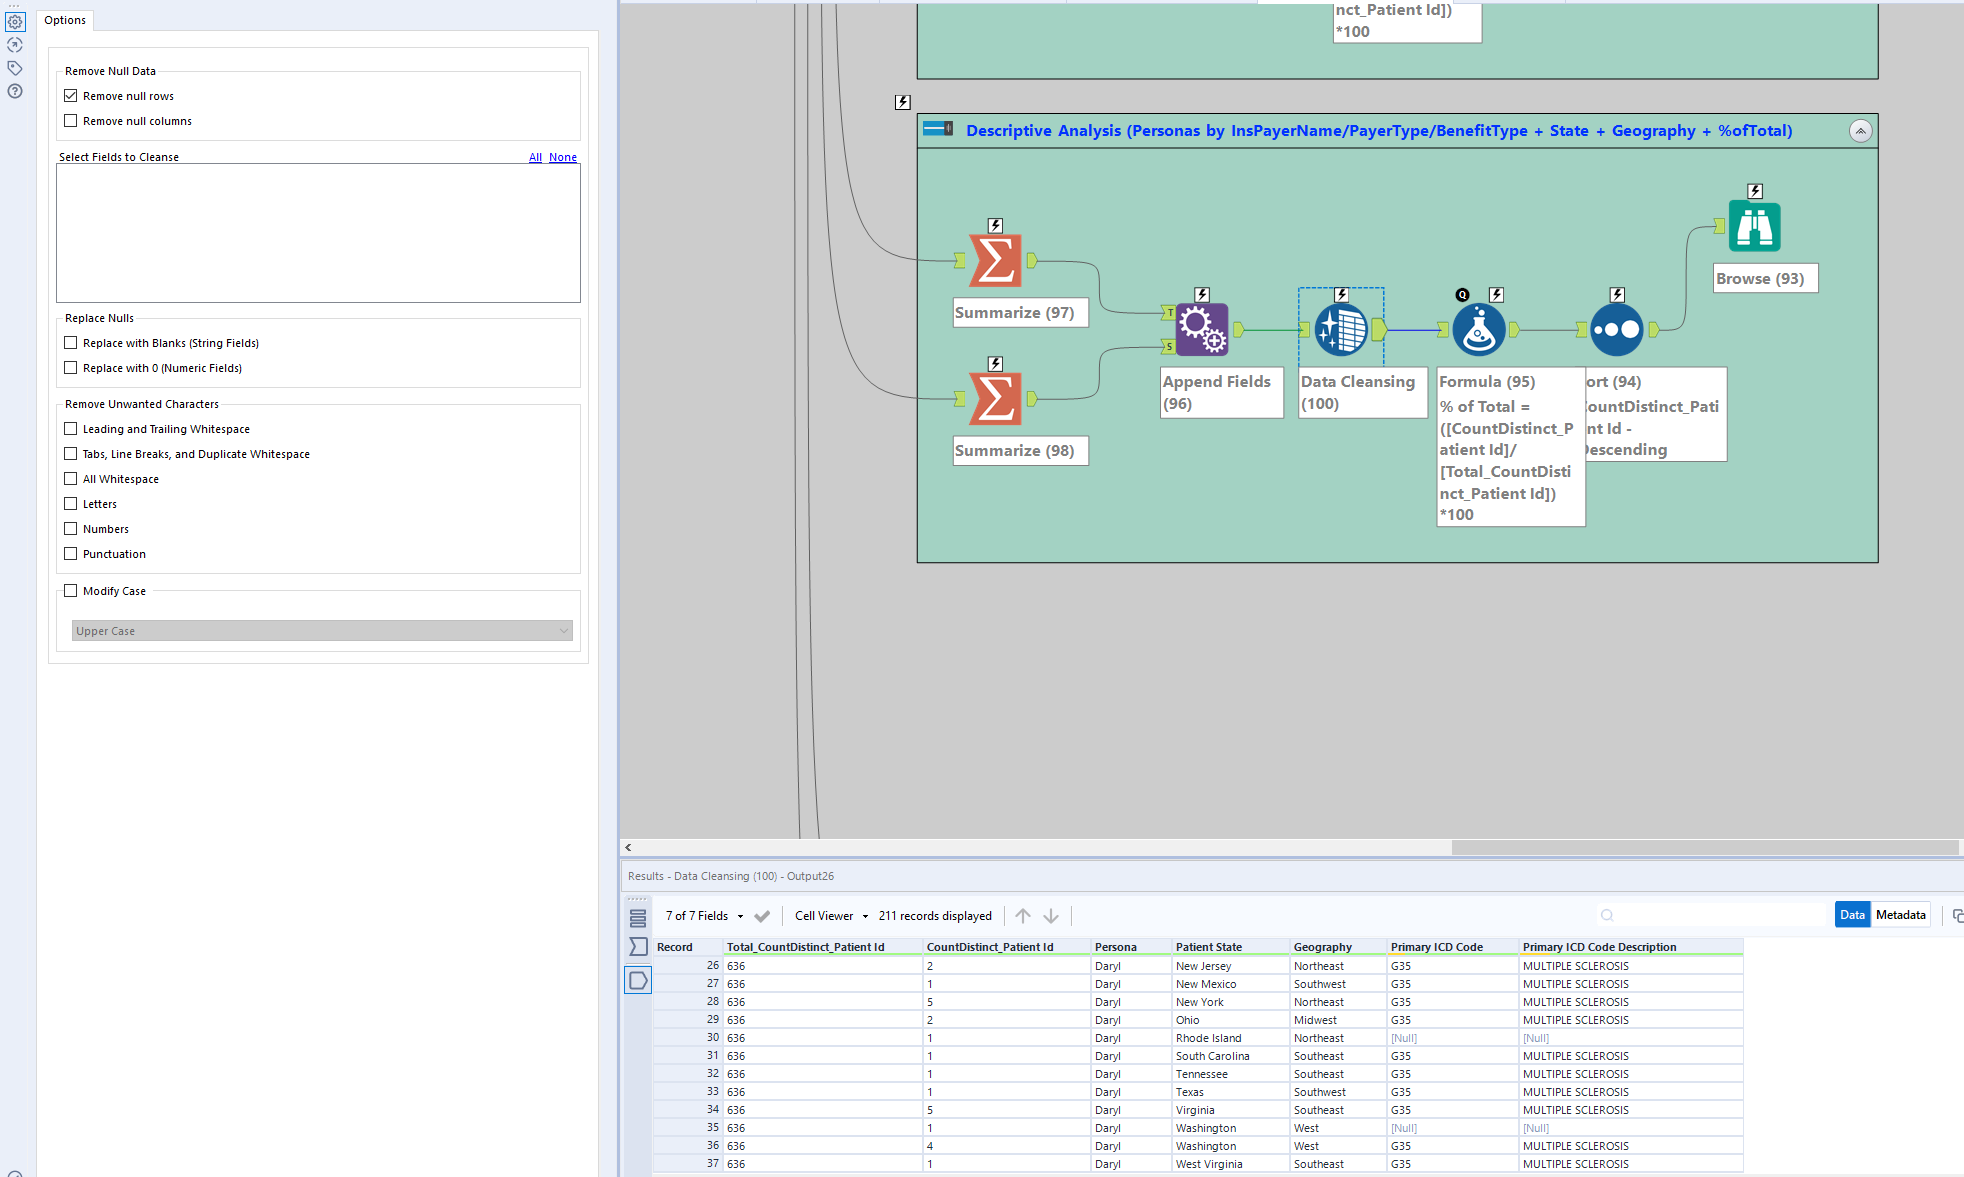
Task: Toggle Remove null rows checkbox
Action: [73, 95]
